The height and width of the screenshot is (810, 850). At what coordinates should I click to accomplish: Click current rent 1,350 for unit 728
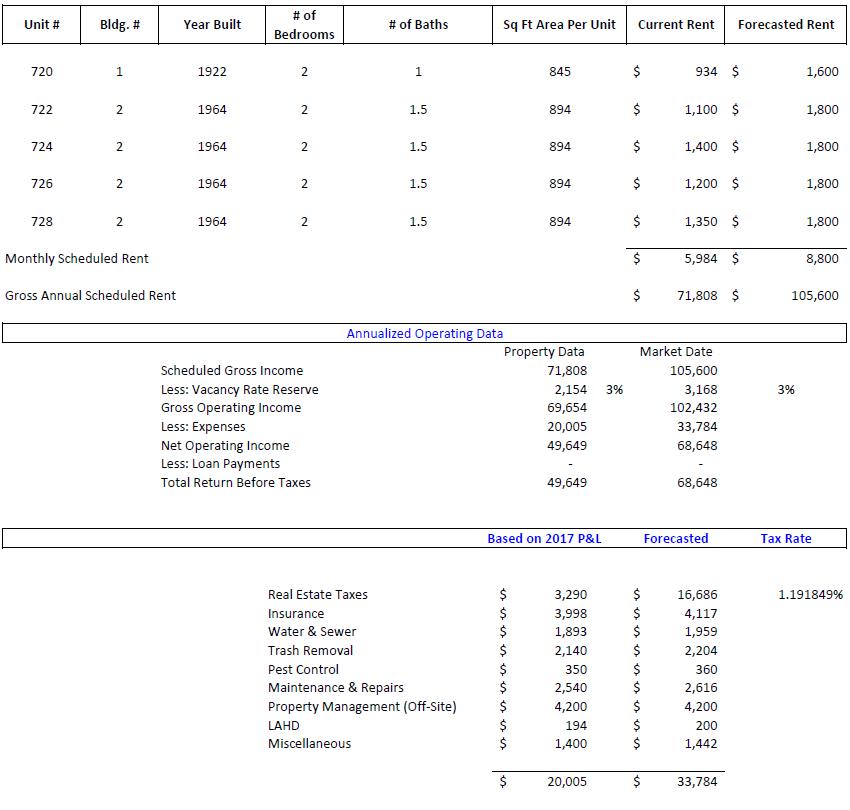coord(701,221)
